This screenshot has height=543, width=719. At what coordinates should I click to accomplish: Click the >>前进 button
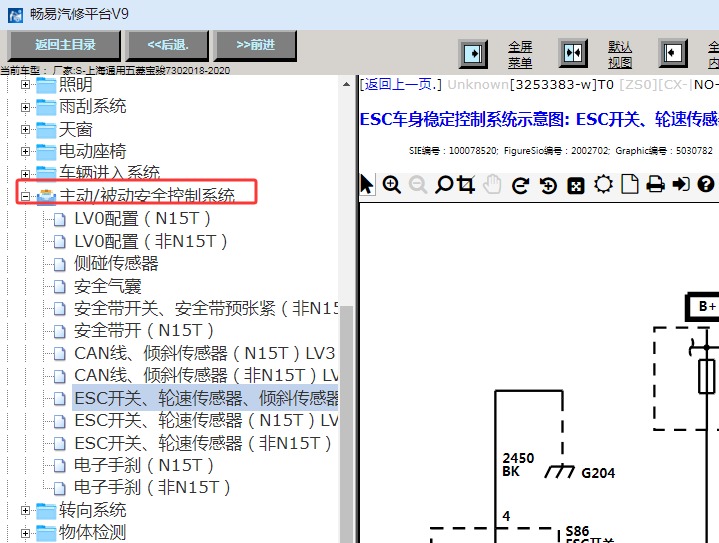pyautogui.click(x=255, y=45)
